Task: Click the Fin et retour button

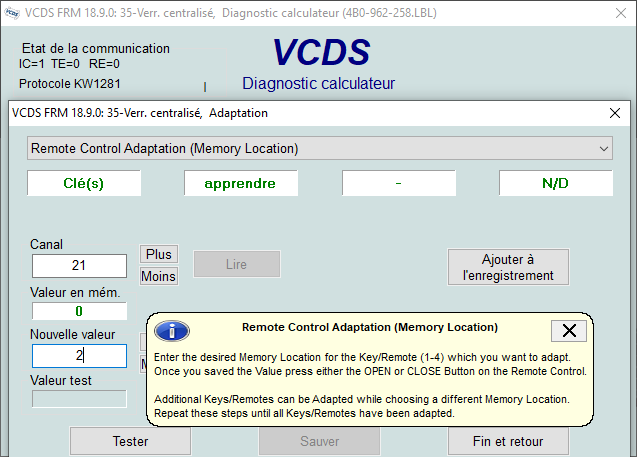Action: 508,441
